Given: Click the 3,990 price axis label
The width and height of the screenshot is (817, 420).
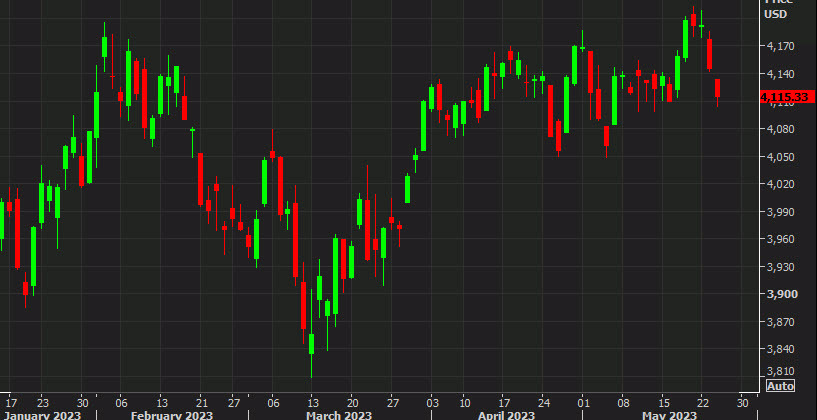Looking at the screenshot, I should (779, 212).
